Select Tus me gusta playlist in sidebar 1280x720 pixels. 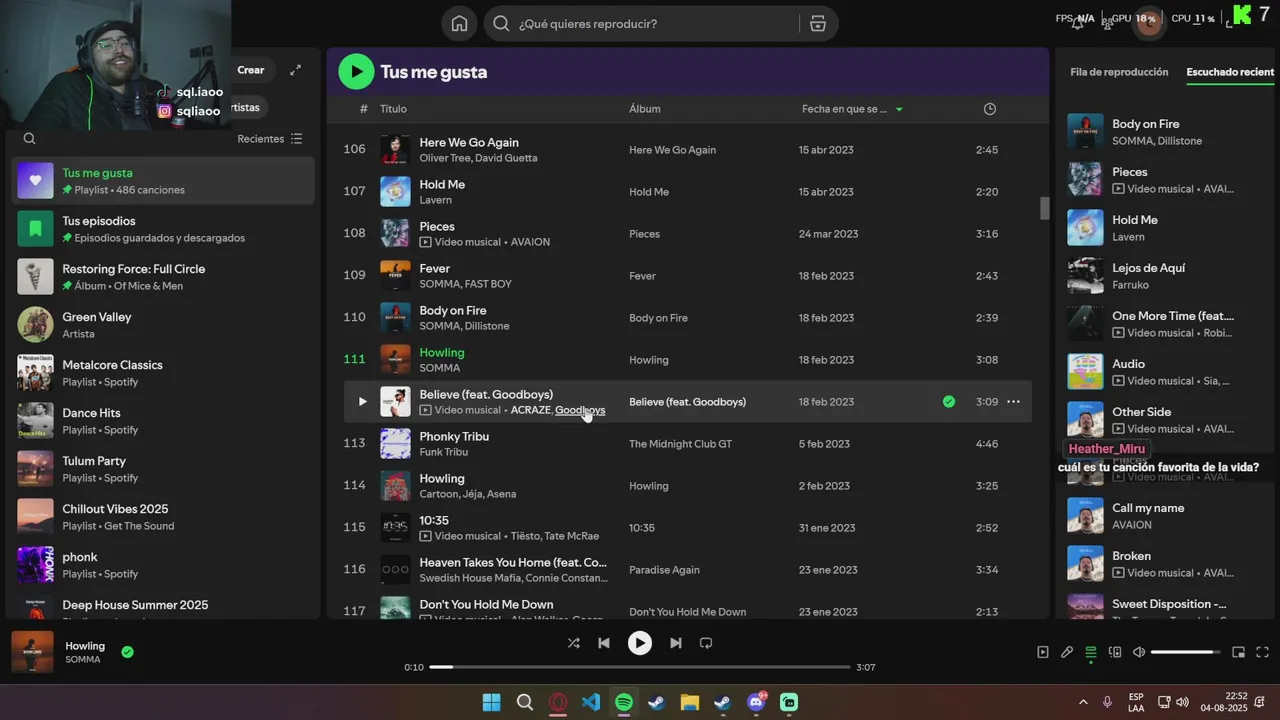[x=164, y=181]
